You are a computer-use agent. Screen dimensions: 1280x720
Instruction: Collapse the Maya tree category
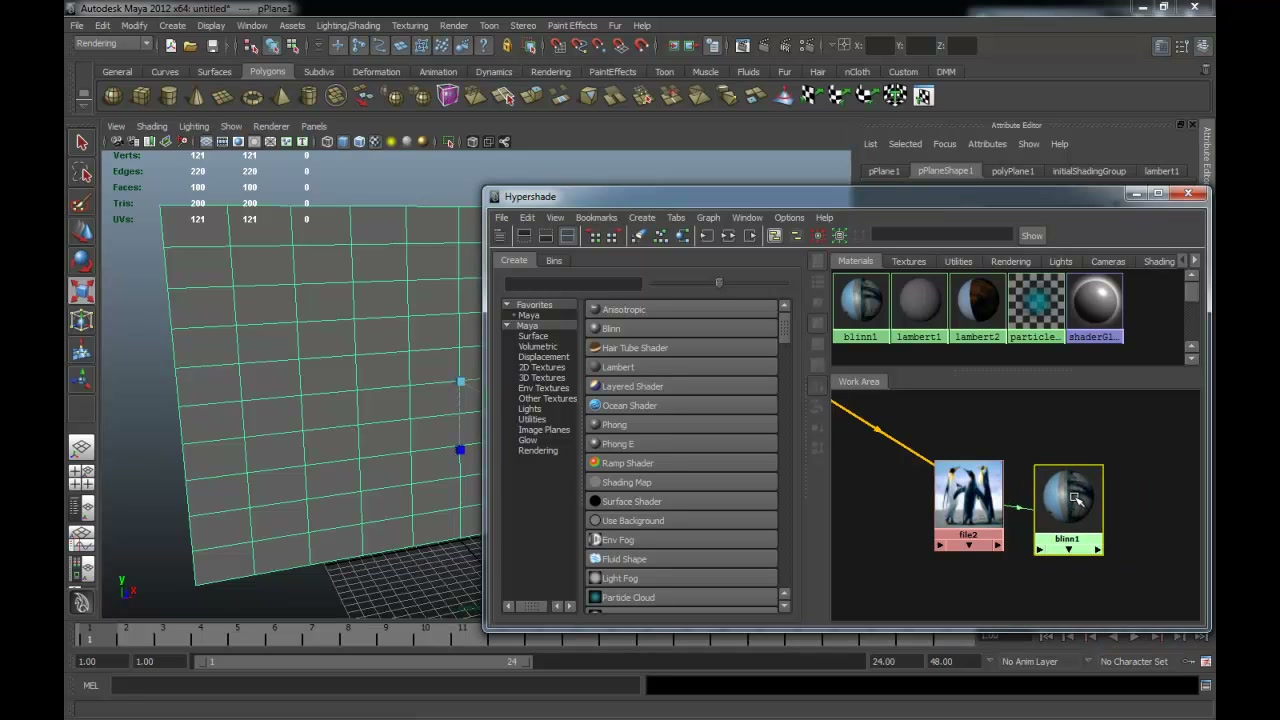(x=507, y=326)
